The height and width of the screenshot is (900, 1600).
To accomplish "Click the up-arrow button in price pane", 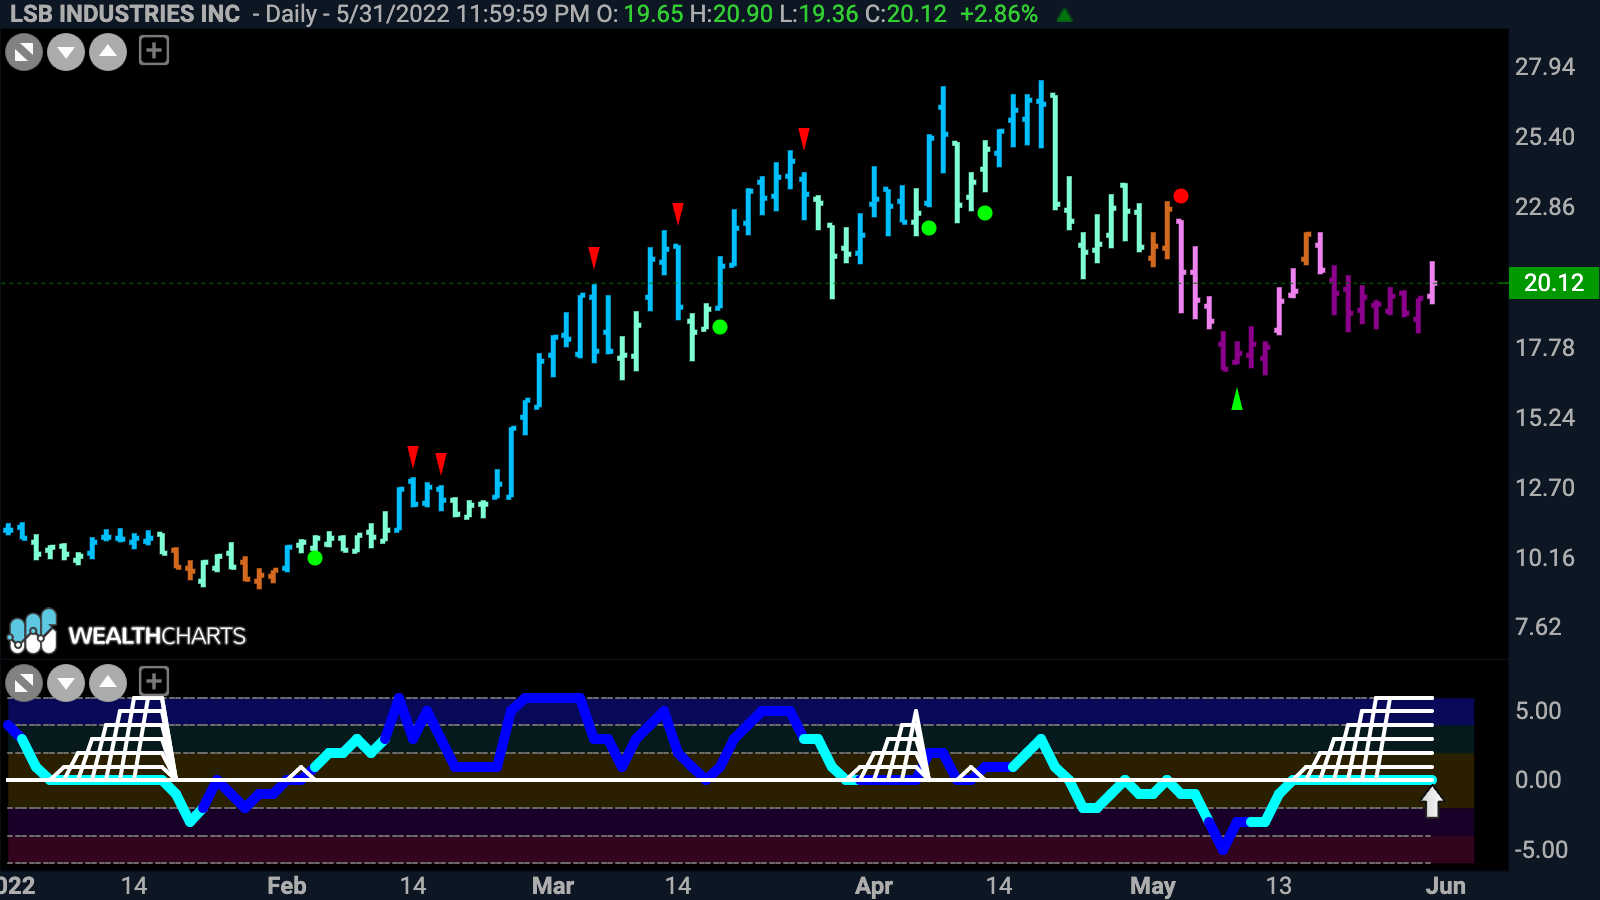I will pyautogui.click(x=108, y=52).
